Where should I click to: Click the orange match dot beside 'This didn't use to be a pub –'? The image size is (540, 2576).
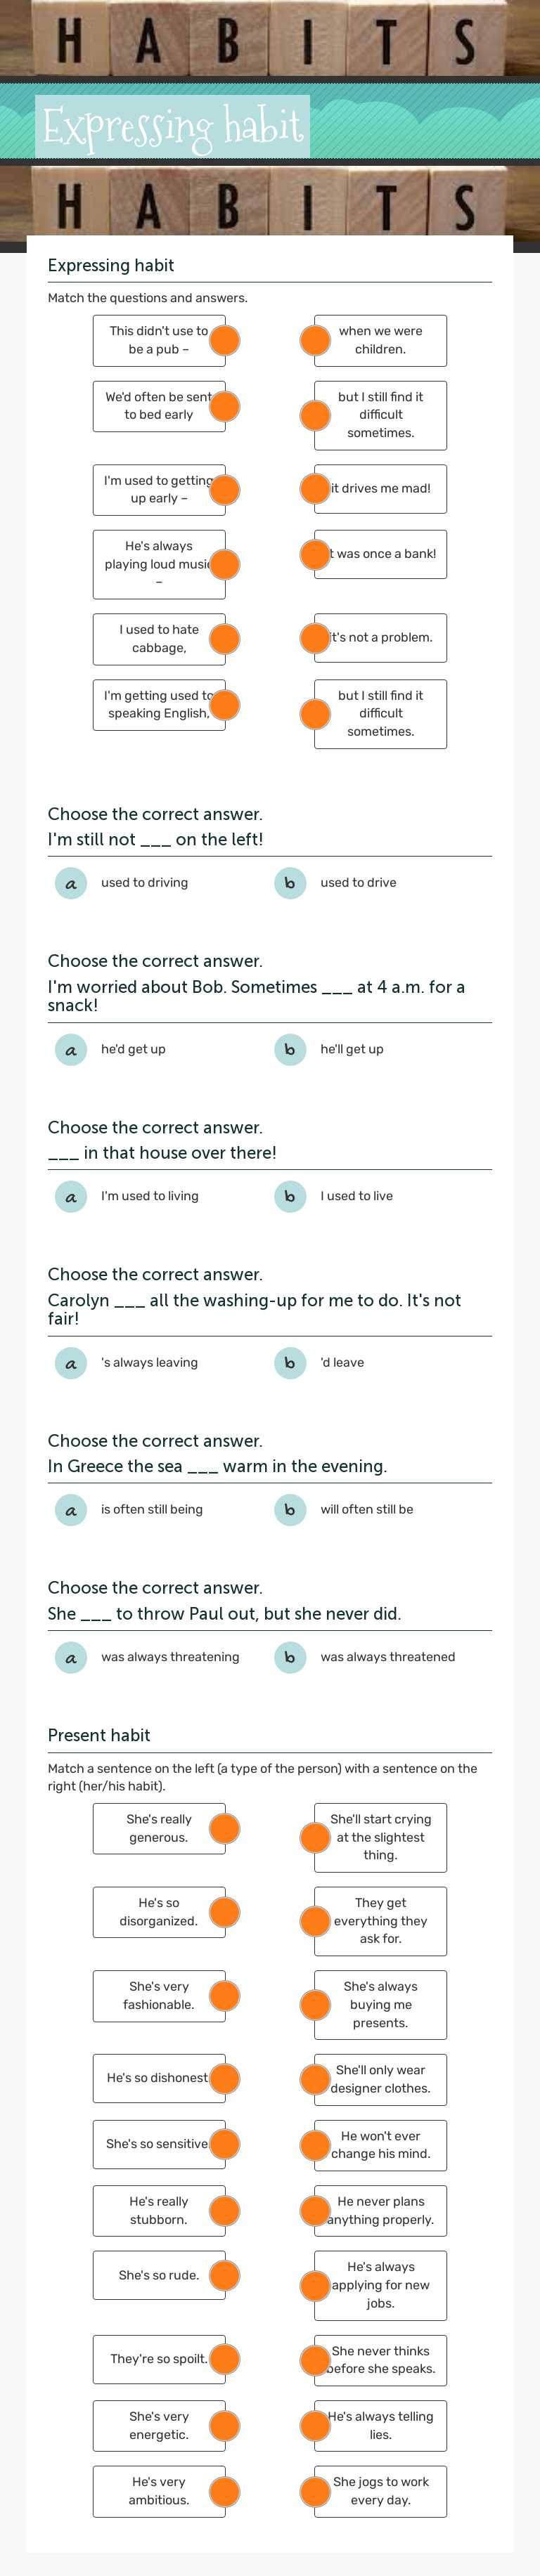pyautogui.click(x=225, y=340)
